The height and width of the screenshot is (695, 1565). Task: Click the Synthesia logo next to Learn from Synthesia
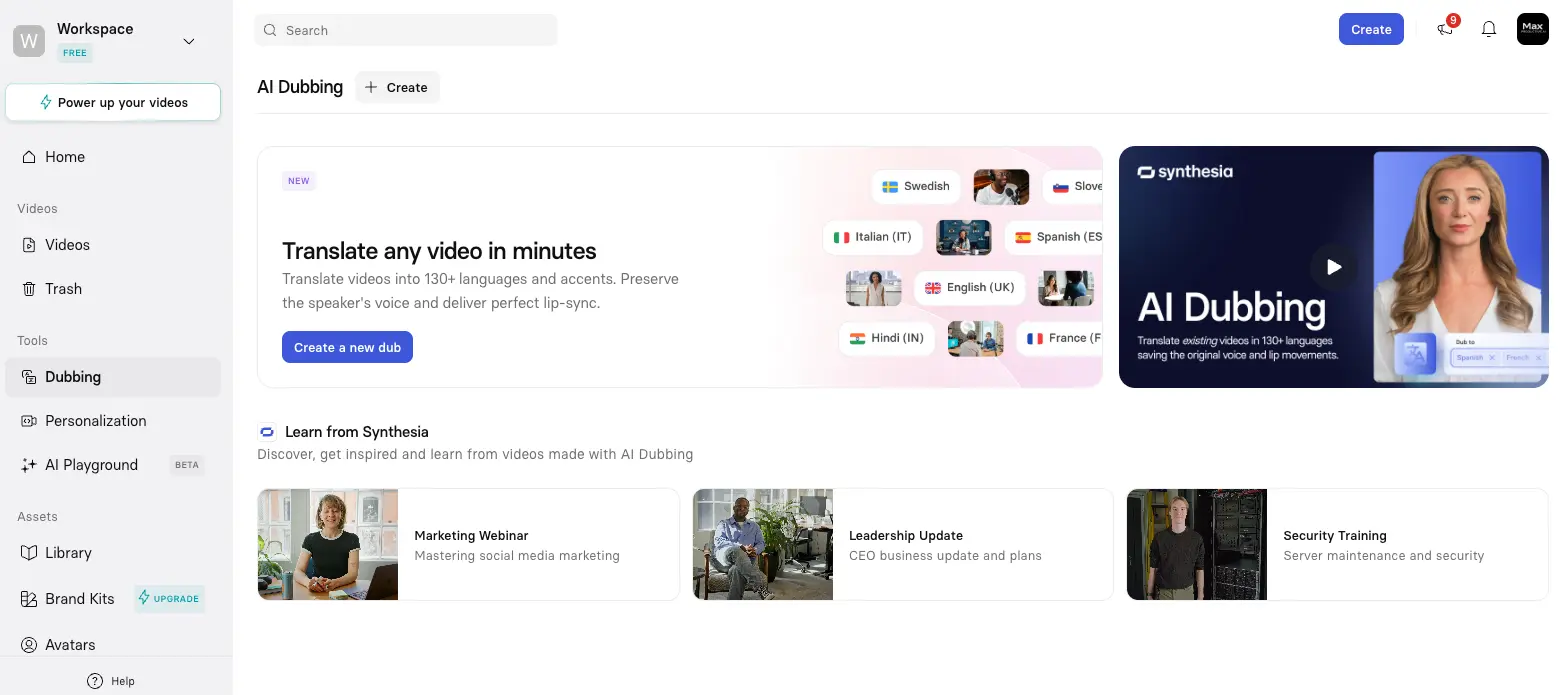coord(267,432)
